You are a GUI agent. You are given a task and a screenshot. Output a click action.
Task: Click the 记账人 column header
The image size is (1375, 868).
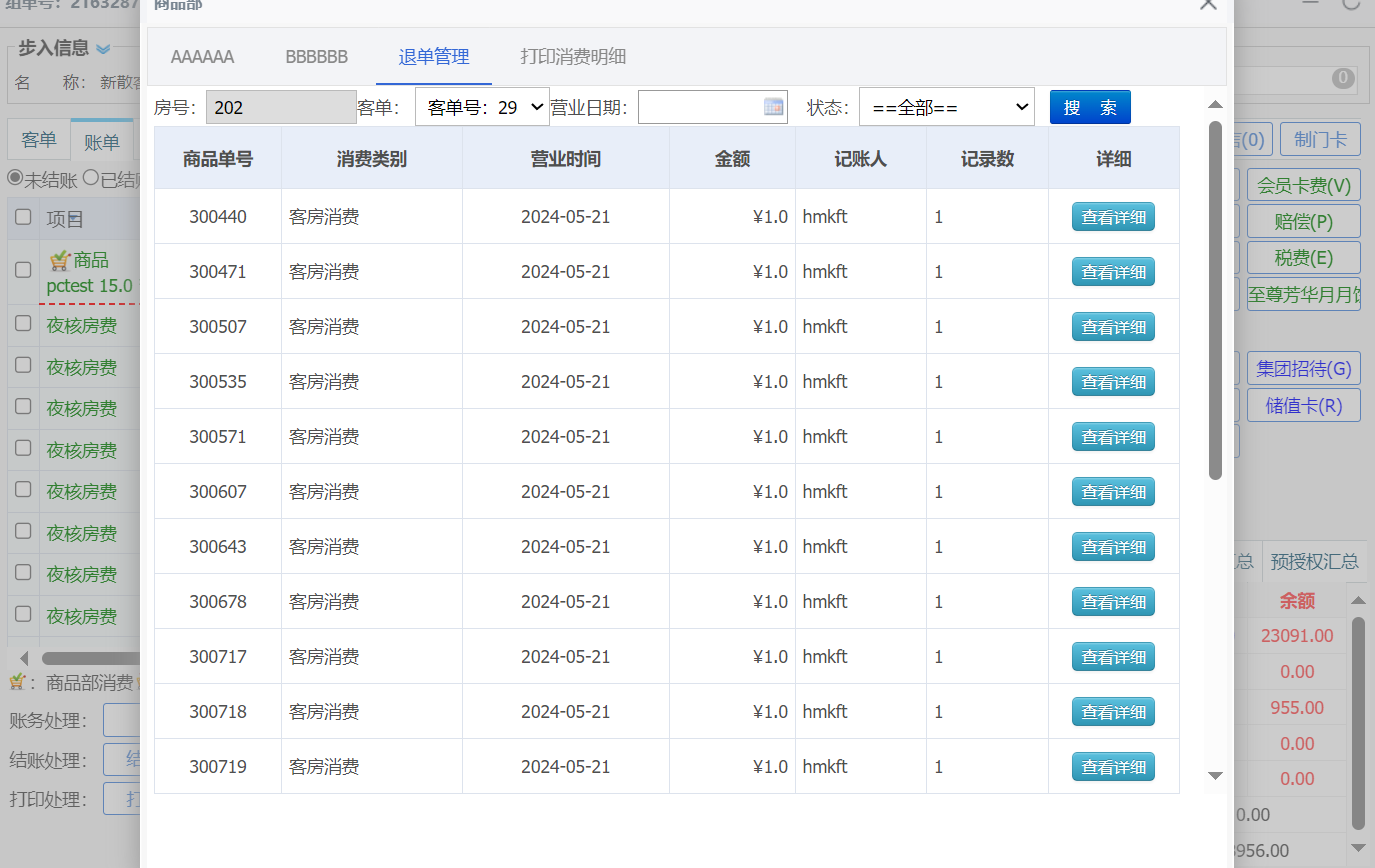[x=861, y=158]
